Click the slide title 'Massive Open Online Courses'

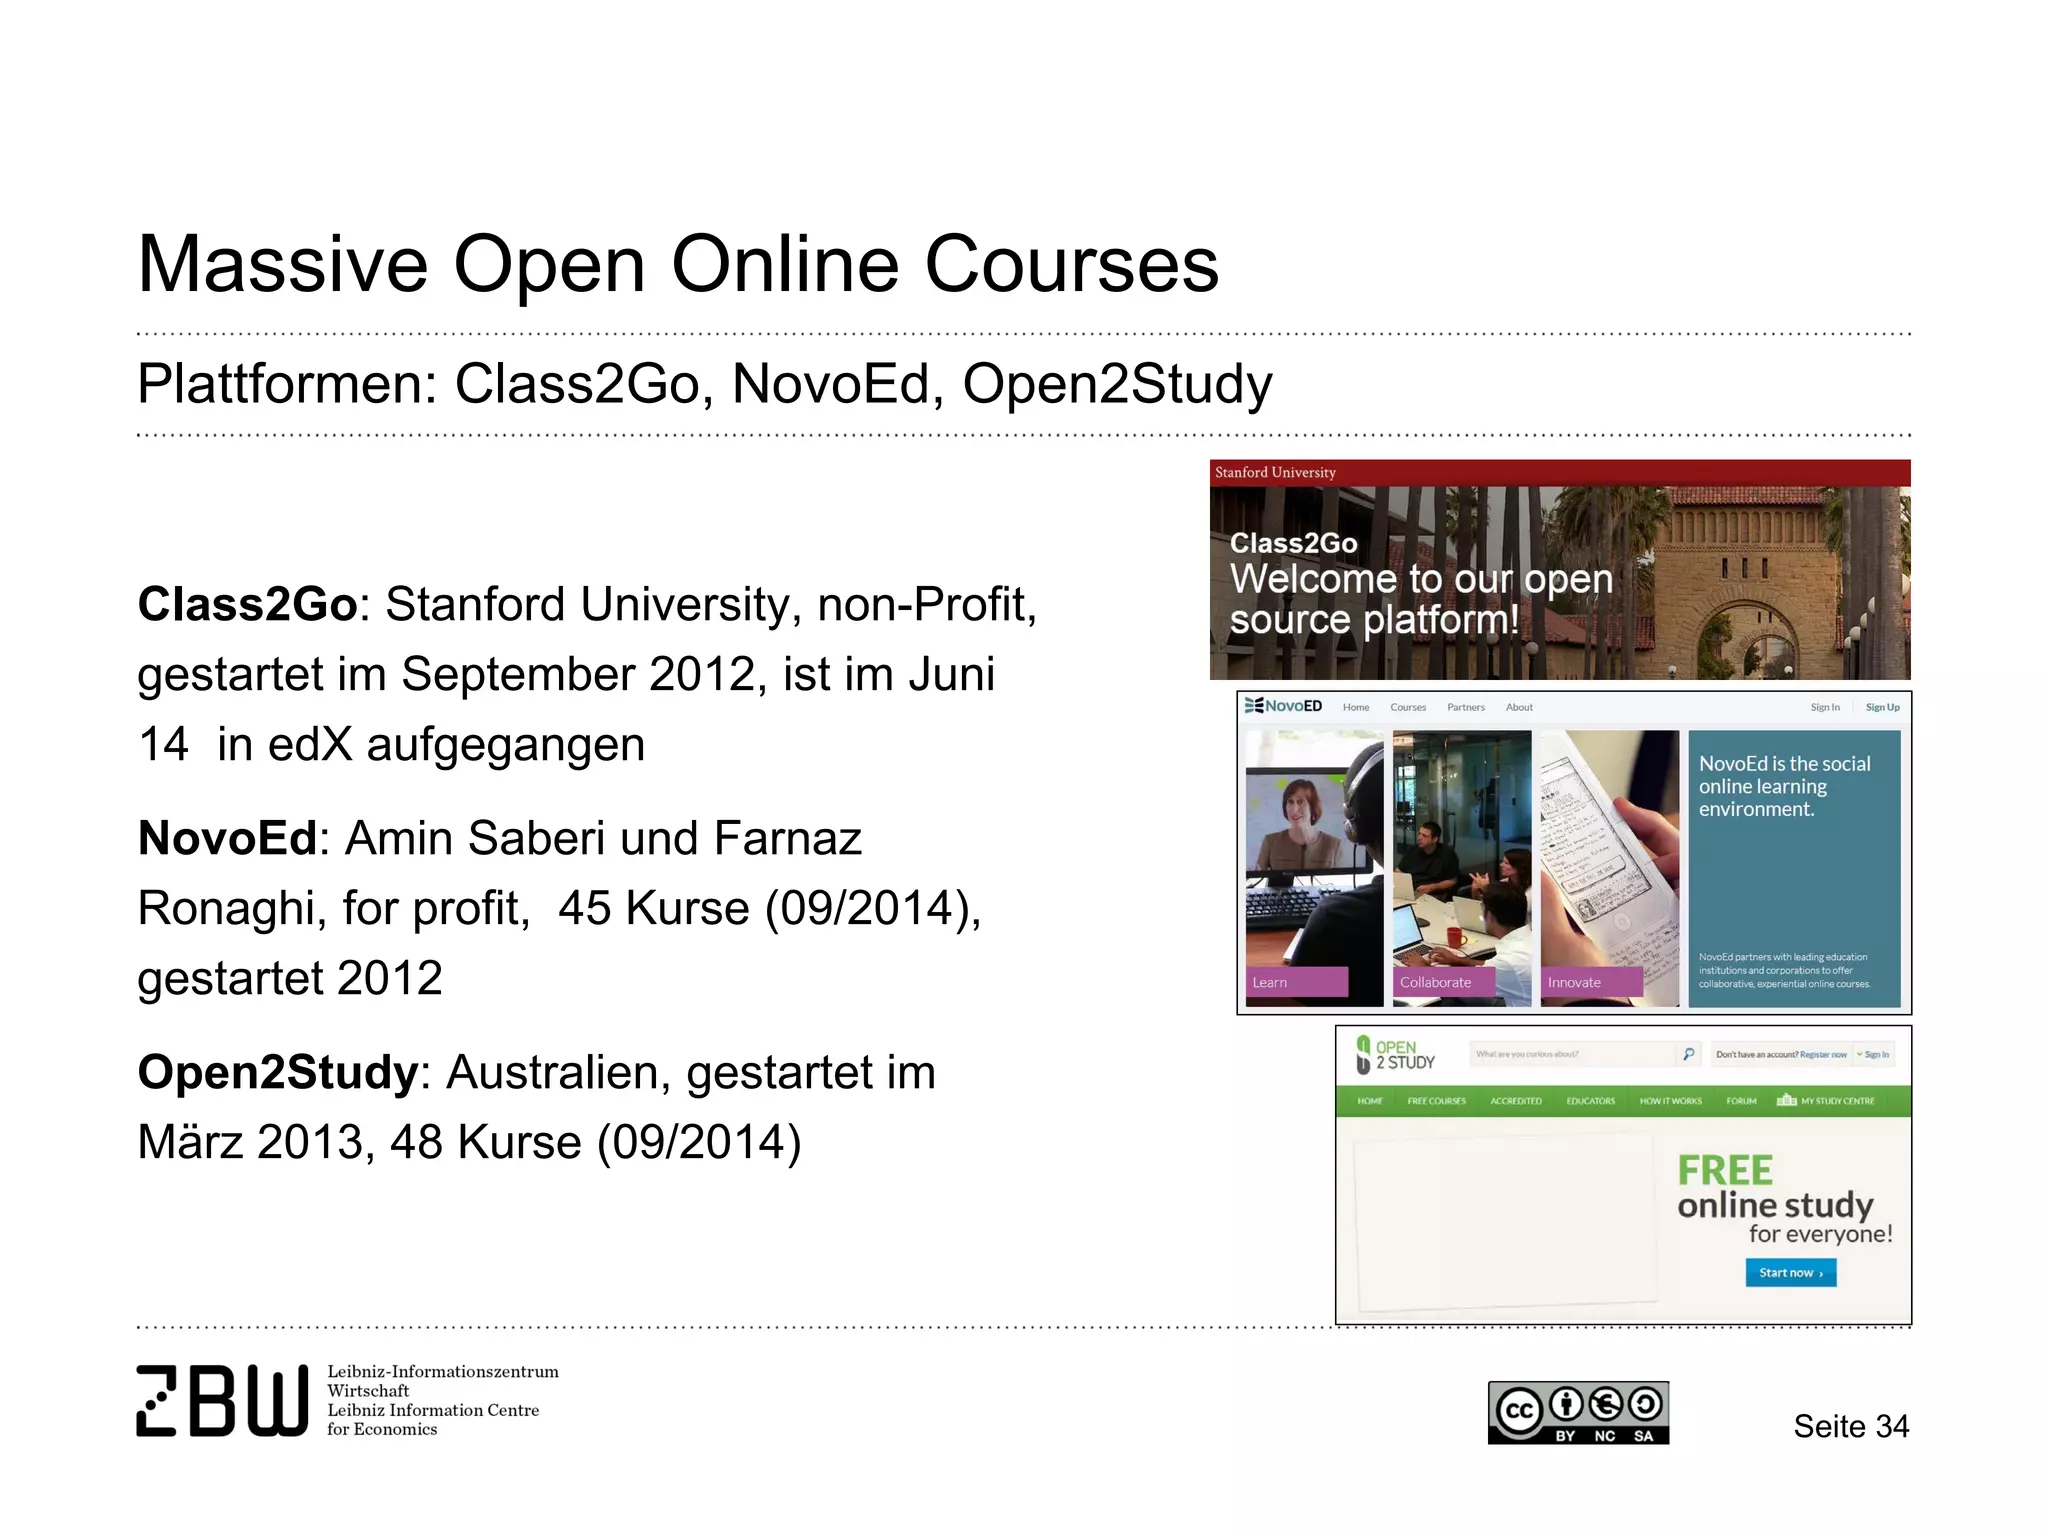tap(677, 264)
